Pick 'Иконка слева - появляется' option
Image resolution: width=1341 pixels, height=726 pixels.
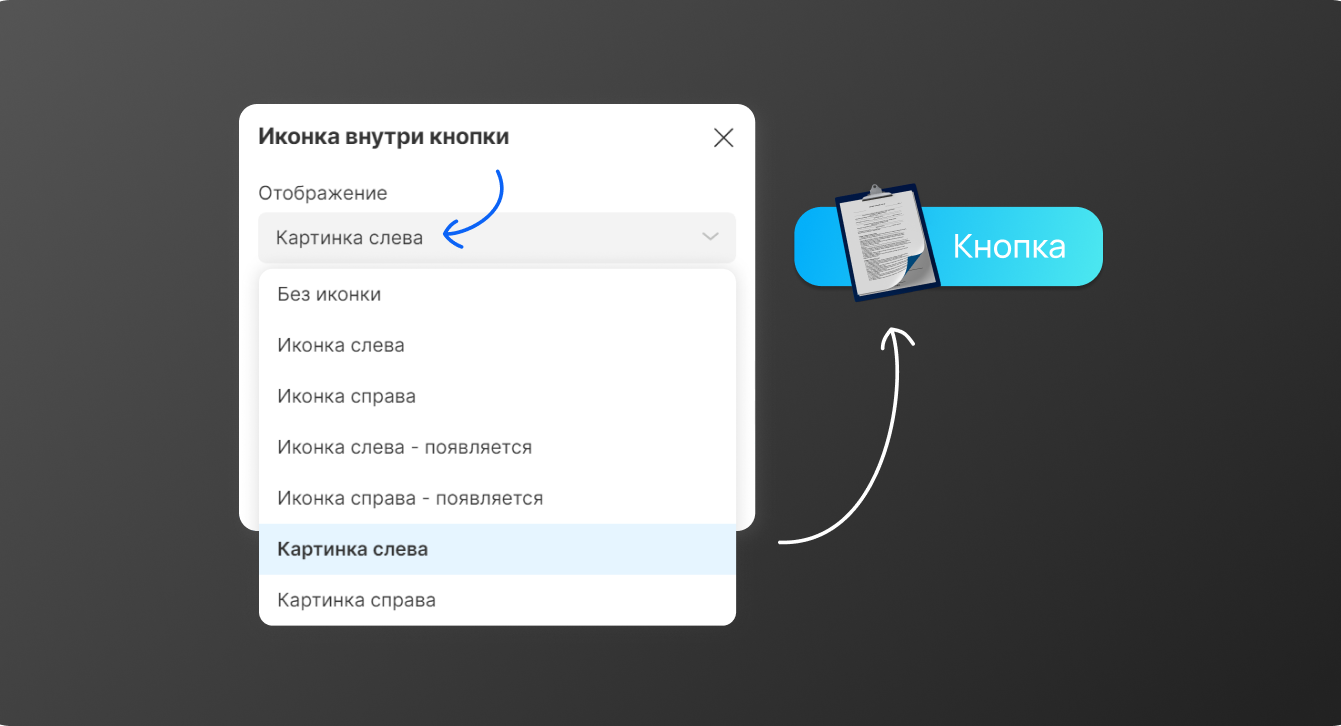(x=497, y=447)
